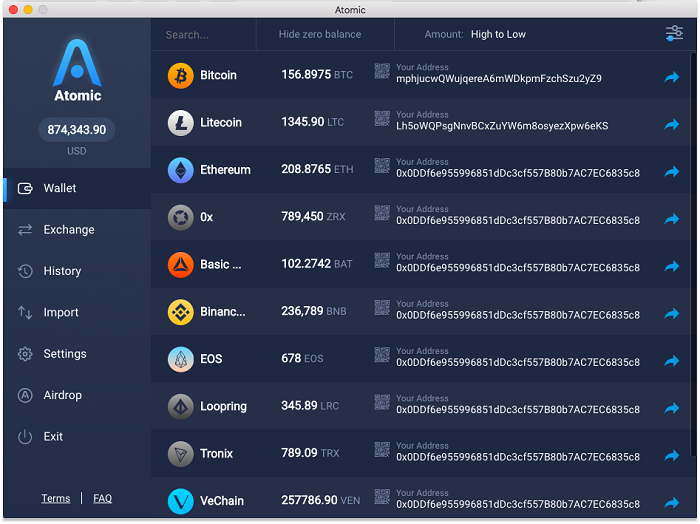
Task: Open the FAQ link
Action: pyautogui.click(x=103, y=499)
